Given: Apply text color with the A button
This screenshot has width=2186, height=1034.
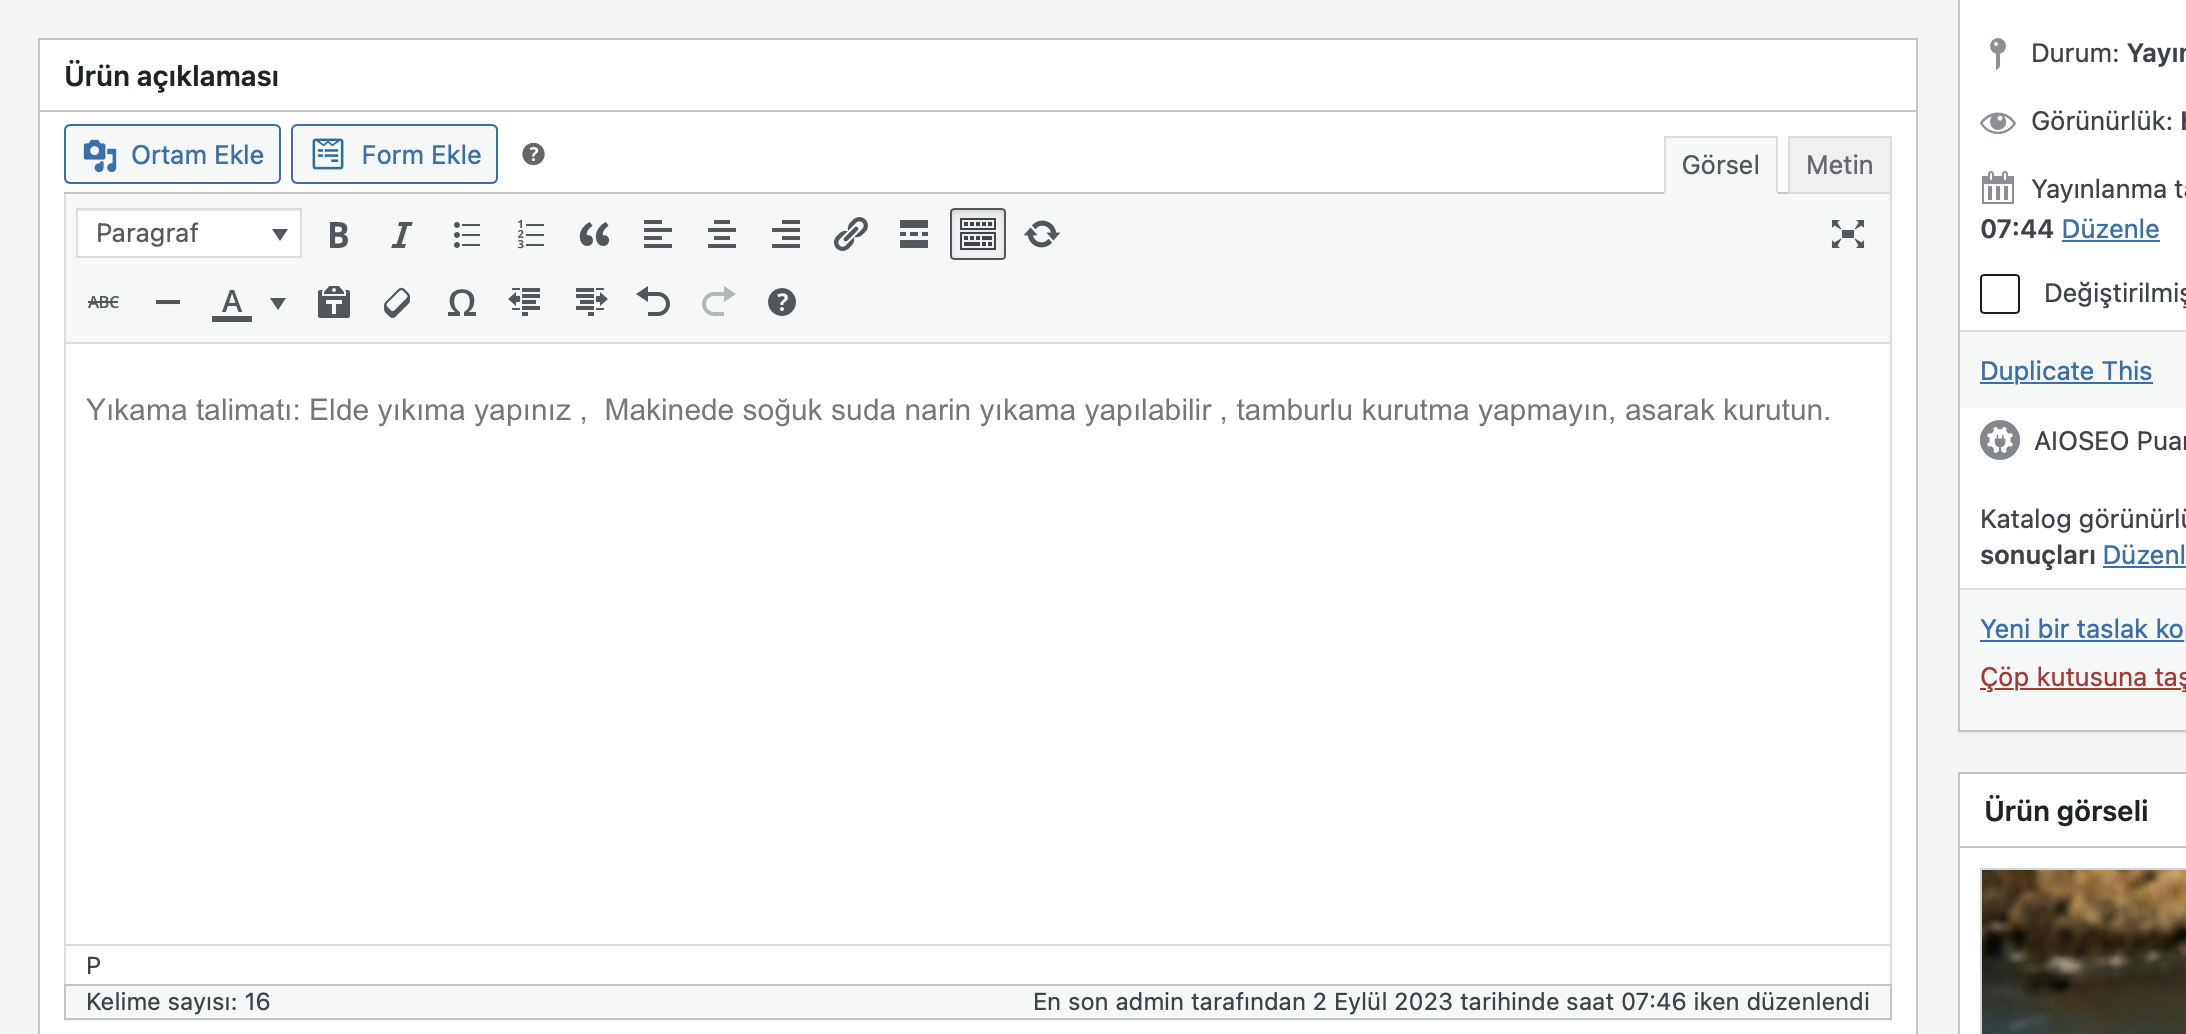Looking at the screenshot, I should pos(232,302).
